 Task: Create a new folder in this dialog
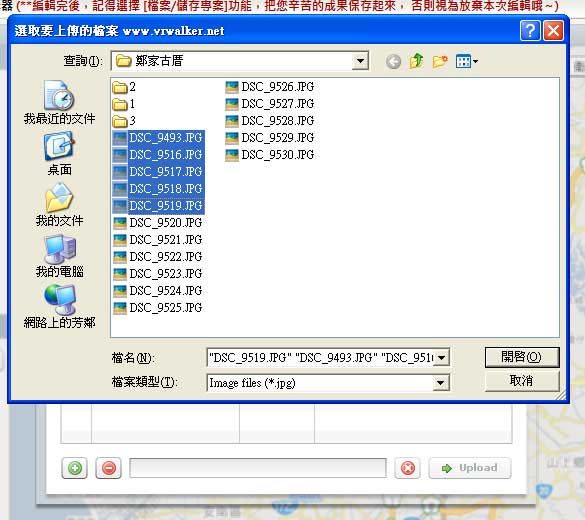click(440, 61)
